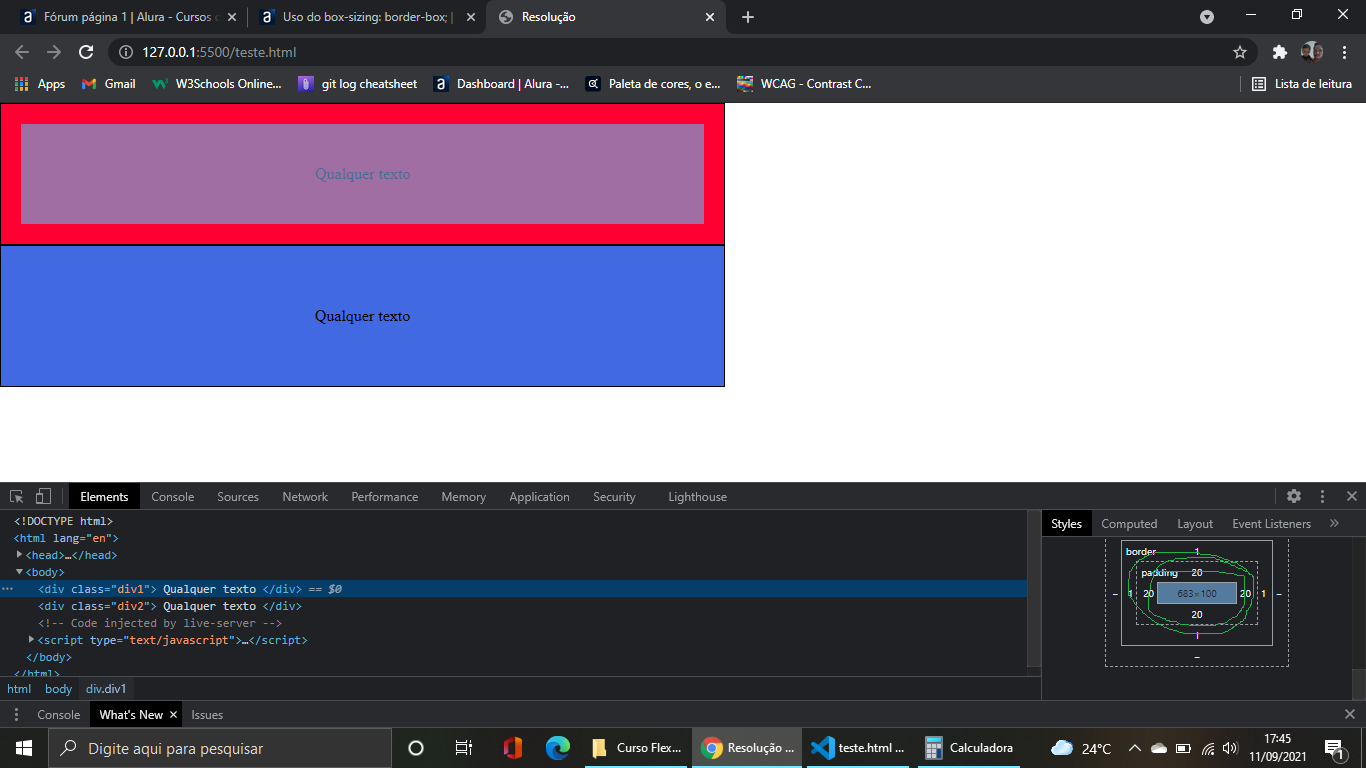The width and height of the screenshot is (1366, 768).
Task: Open the DevTools Performance tab
Action: 385,497
